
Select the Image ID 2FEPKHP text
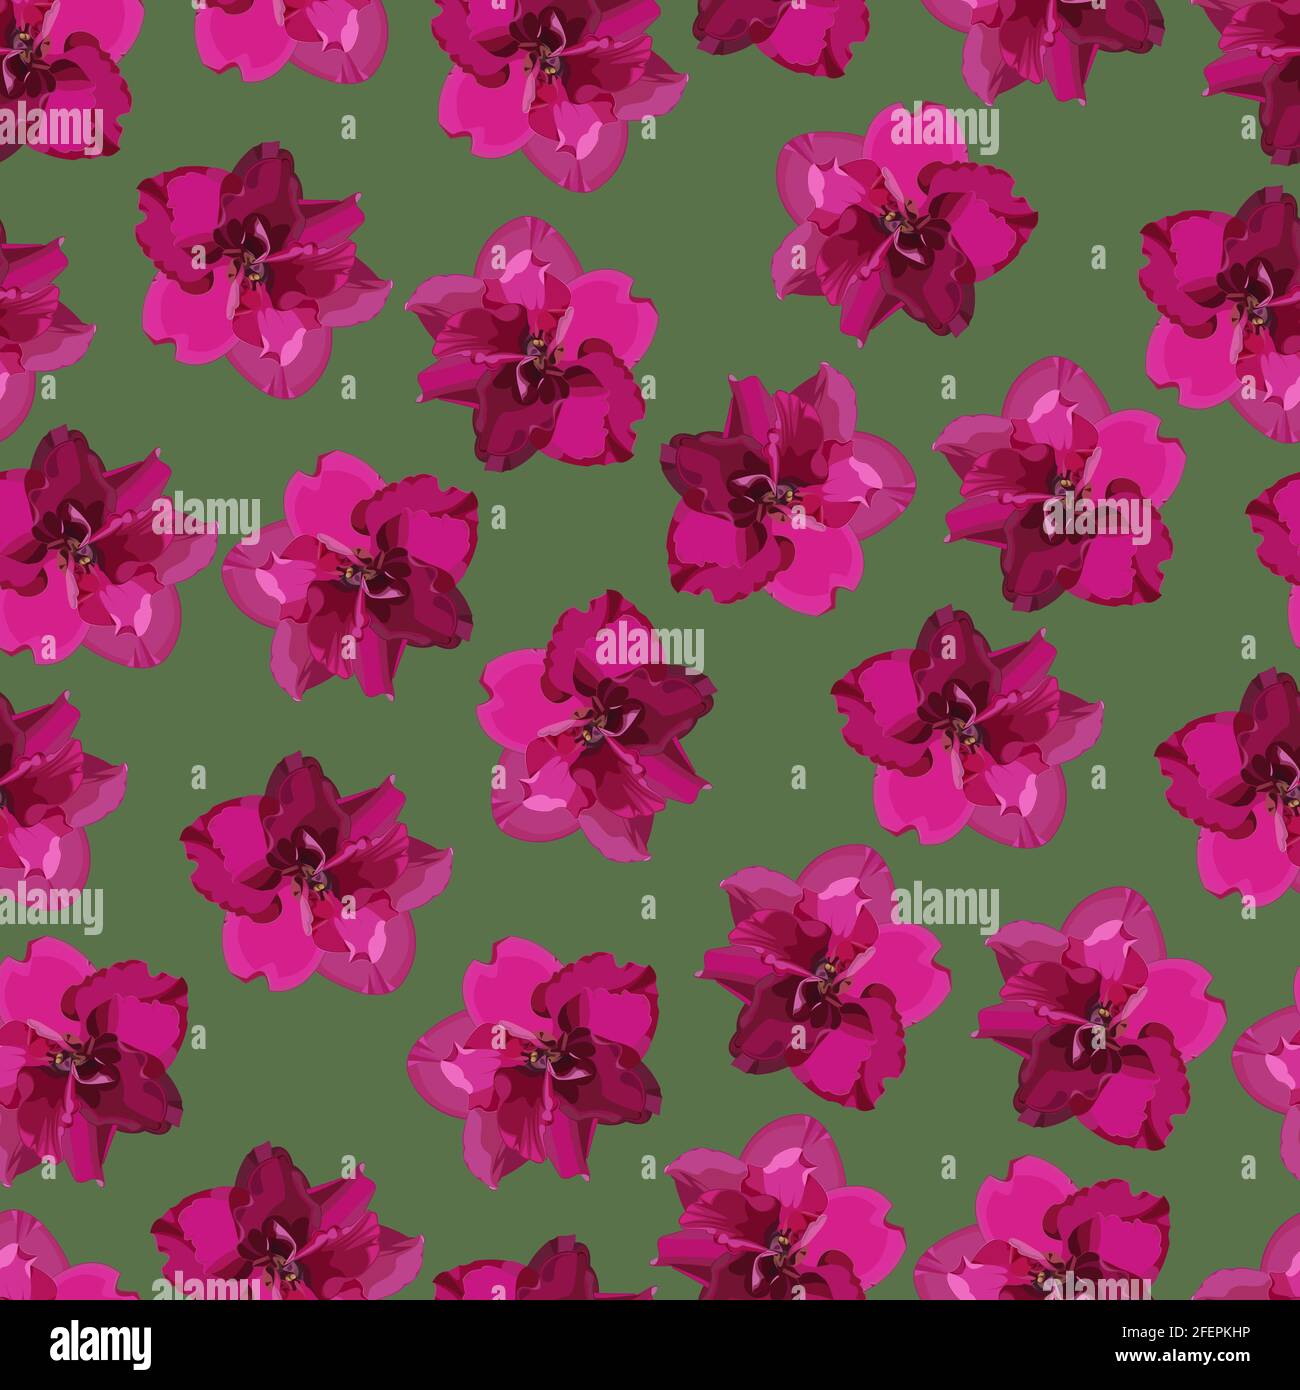click(x=1185, y=1332)
